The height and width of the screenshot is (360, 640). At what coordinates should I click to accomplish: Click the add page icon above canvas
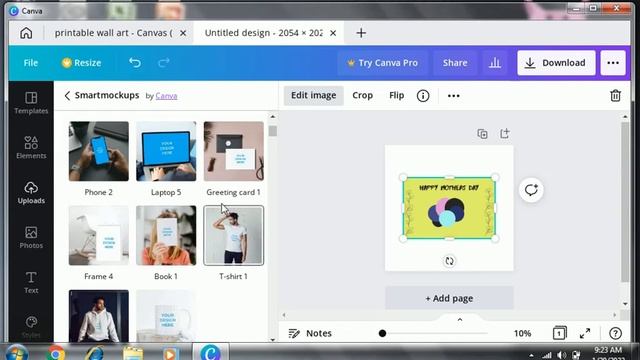(x=504, y=133)
